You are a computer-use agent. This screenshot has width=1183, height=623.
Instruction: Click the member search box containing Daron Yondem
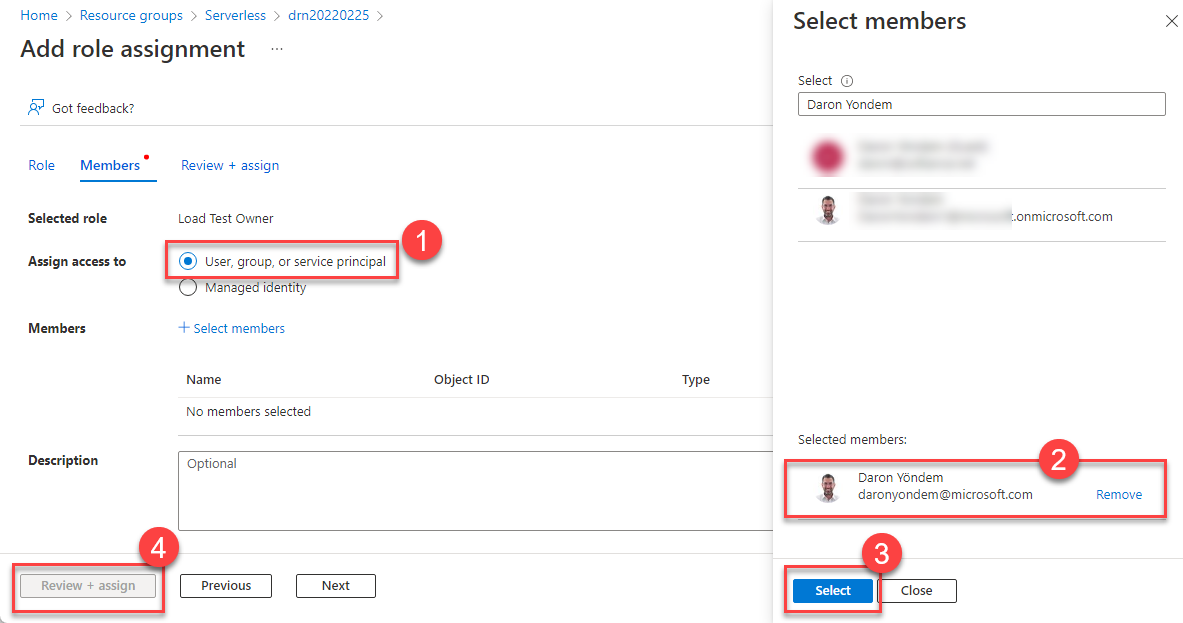pos(981,103)
